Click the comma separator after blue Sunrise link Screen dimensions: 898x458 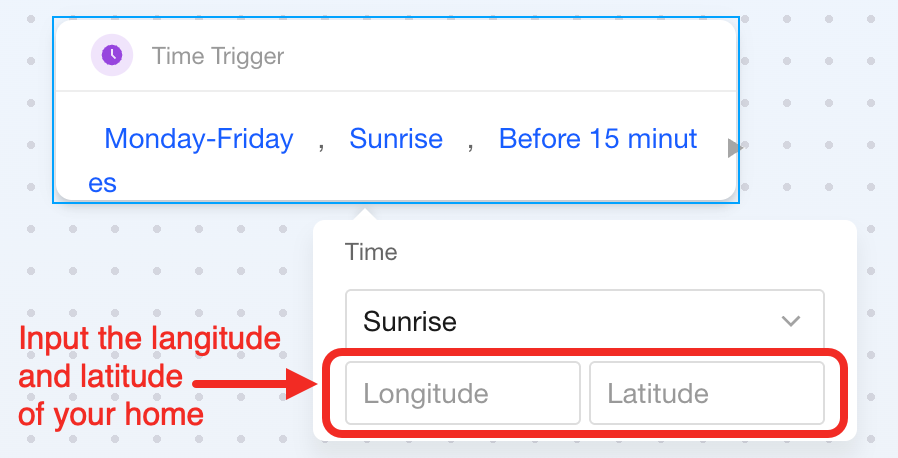point(470,140)
